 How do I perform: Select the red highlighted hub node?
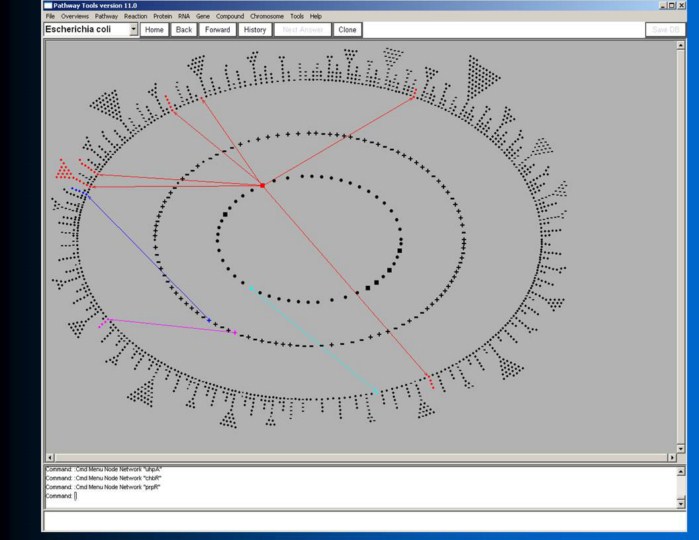coord(262,185)
